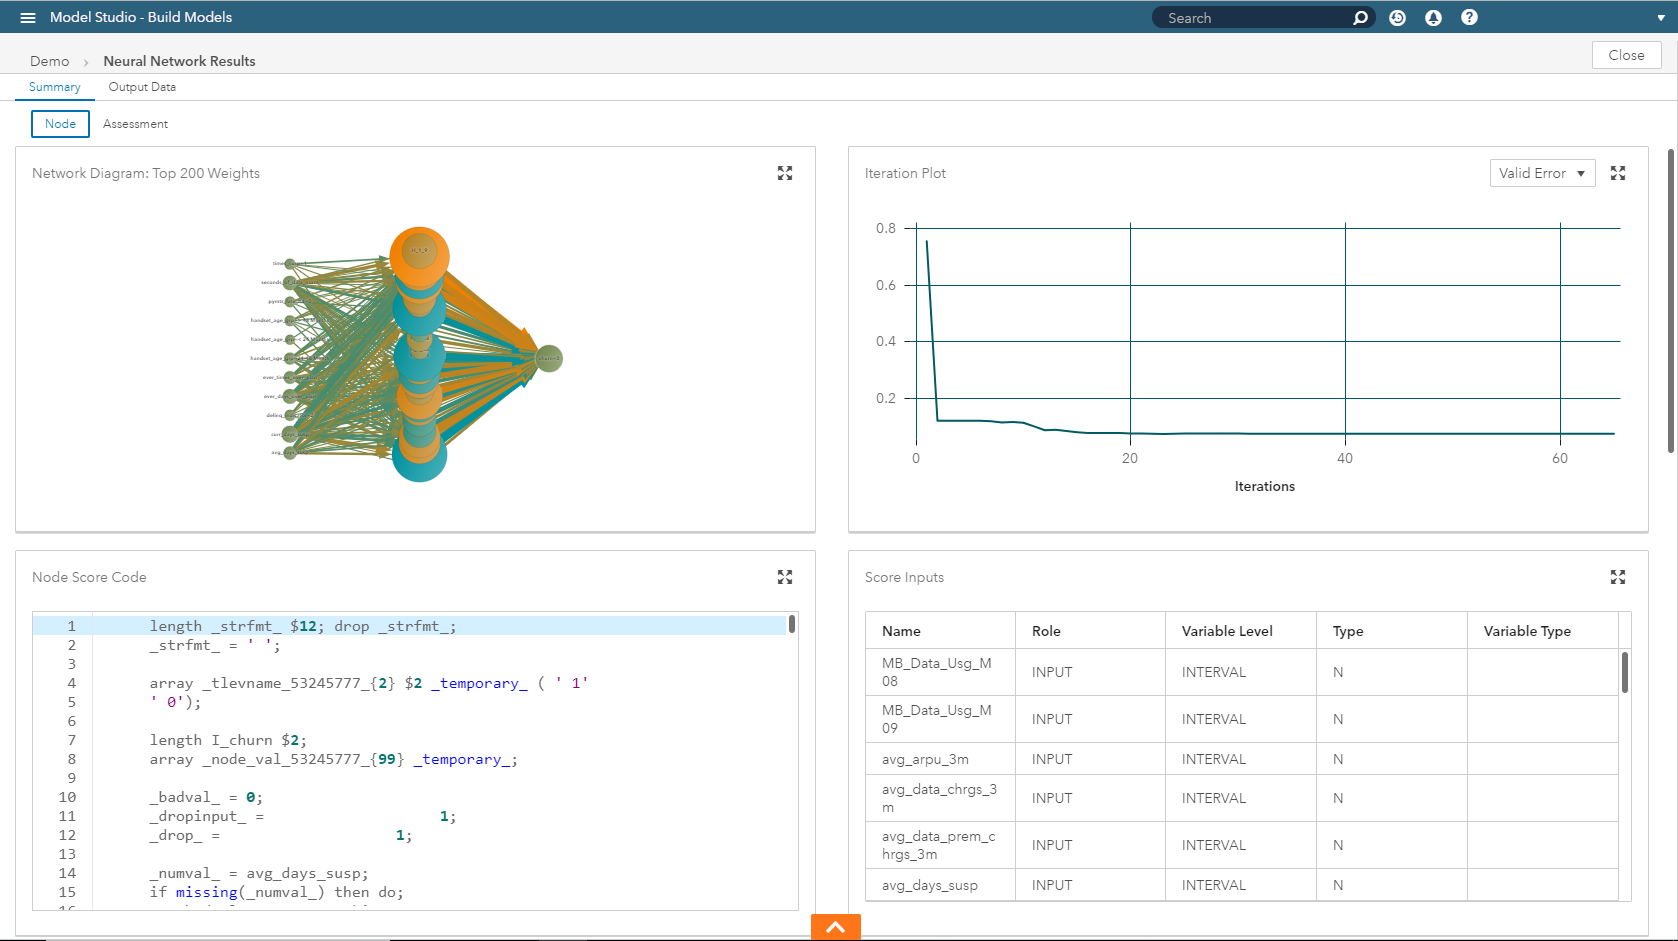Select the Node toggle button
The height and width of the screenshot is (941, 1678).
pyautogui.click(x=60, y=123)
